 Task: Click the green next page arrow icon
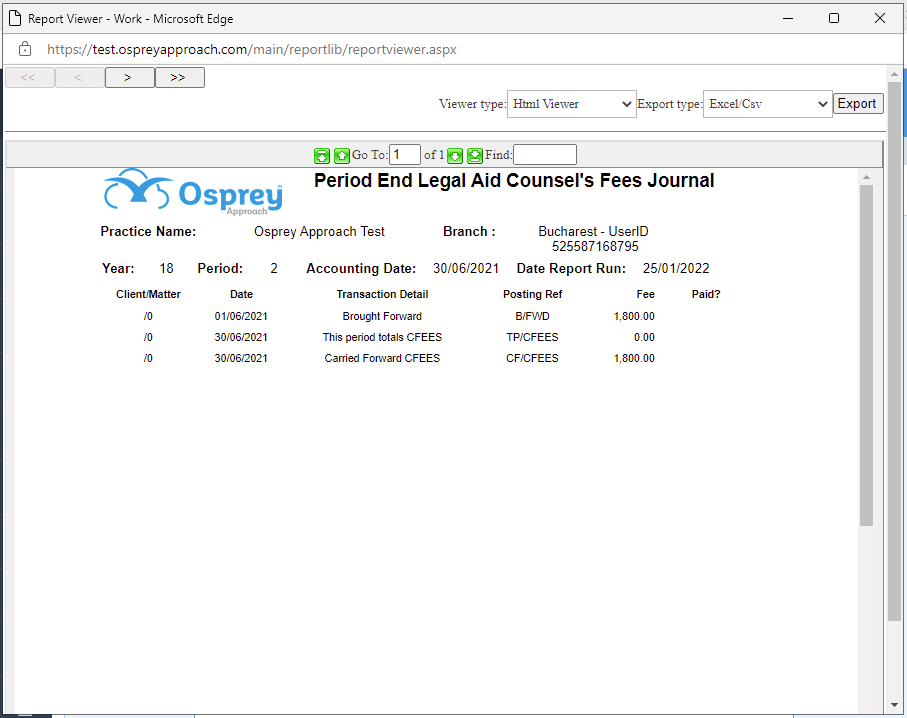pos(455,155)
